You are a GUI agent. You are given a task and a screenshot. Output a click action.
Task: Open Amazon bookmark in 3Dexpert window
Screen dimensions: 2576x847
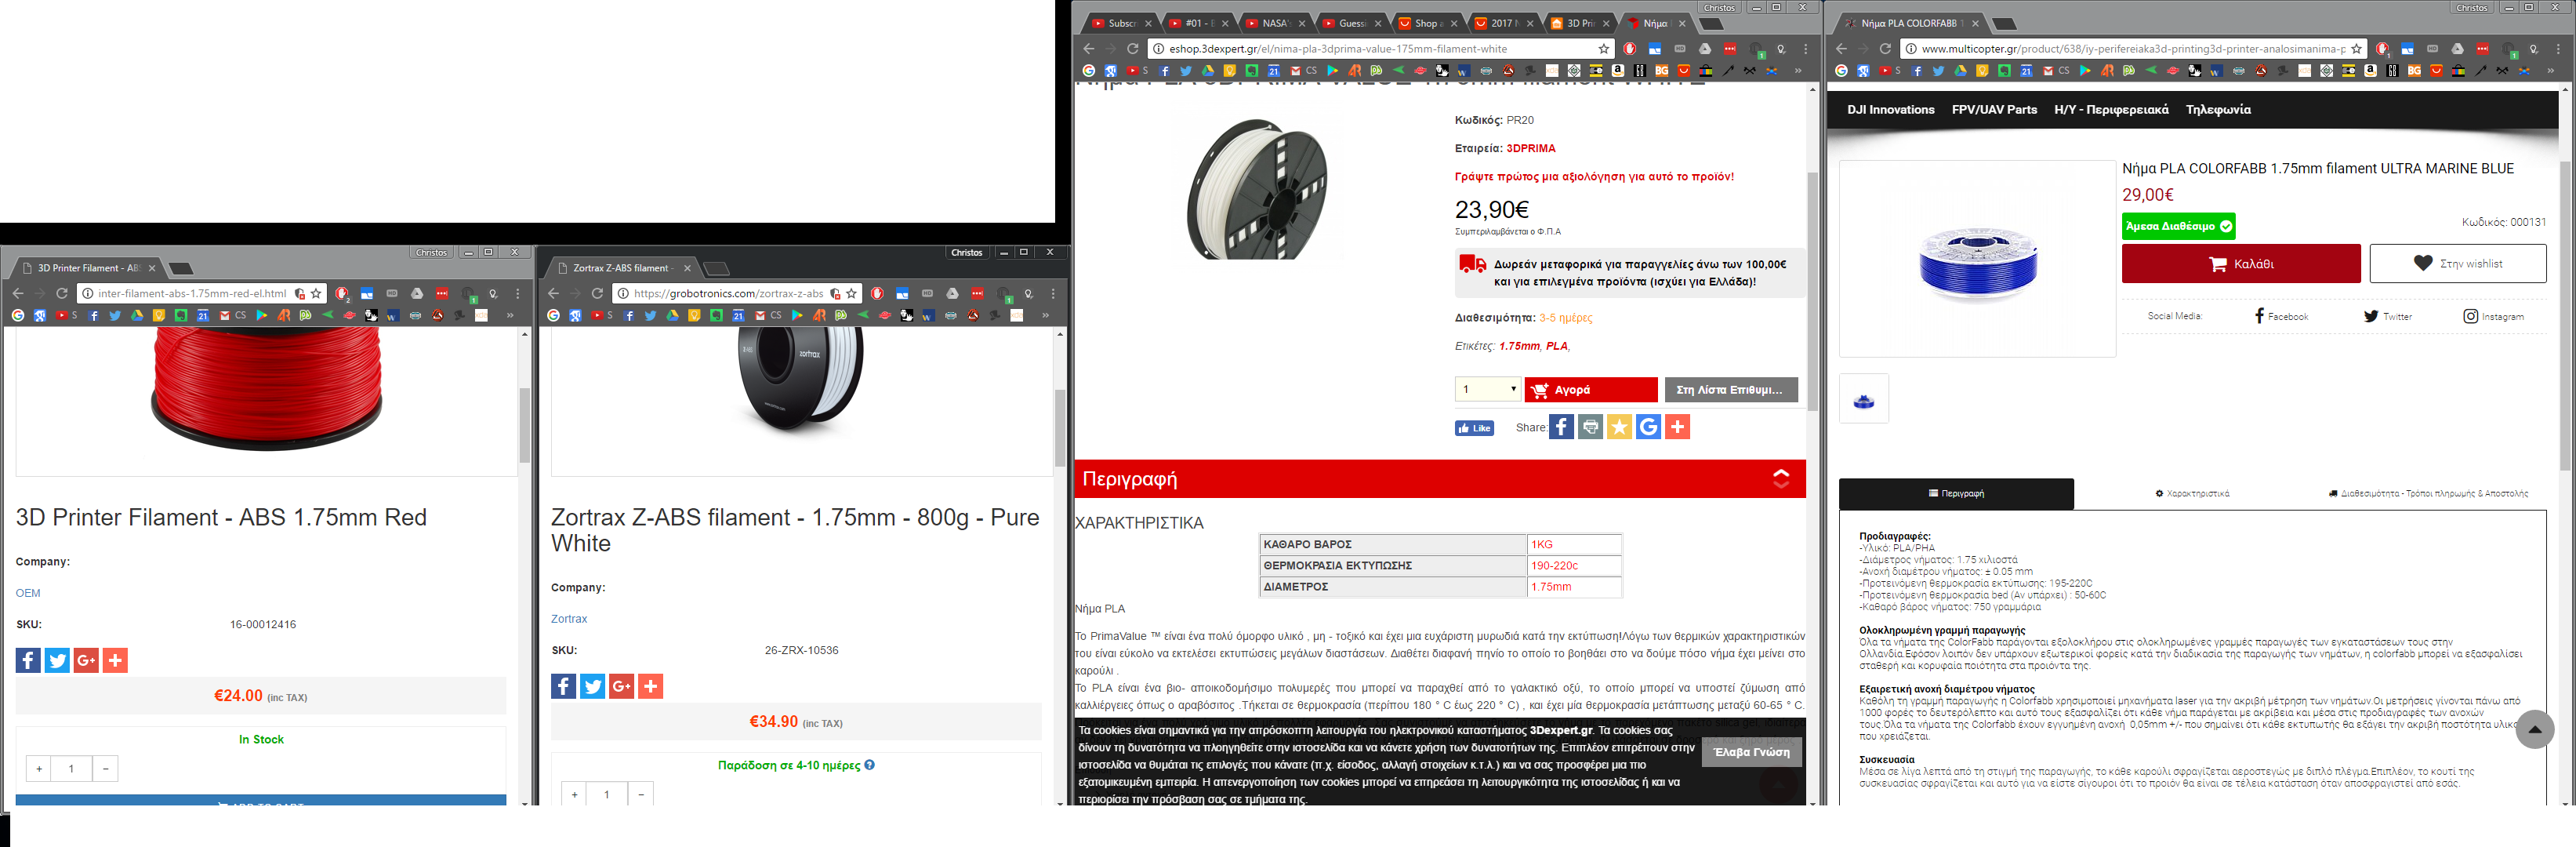pyautogui.click(x=1617, y=71)
